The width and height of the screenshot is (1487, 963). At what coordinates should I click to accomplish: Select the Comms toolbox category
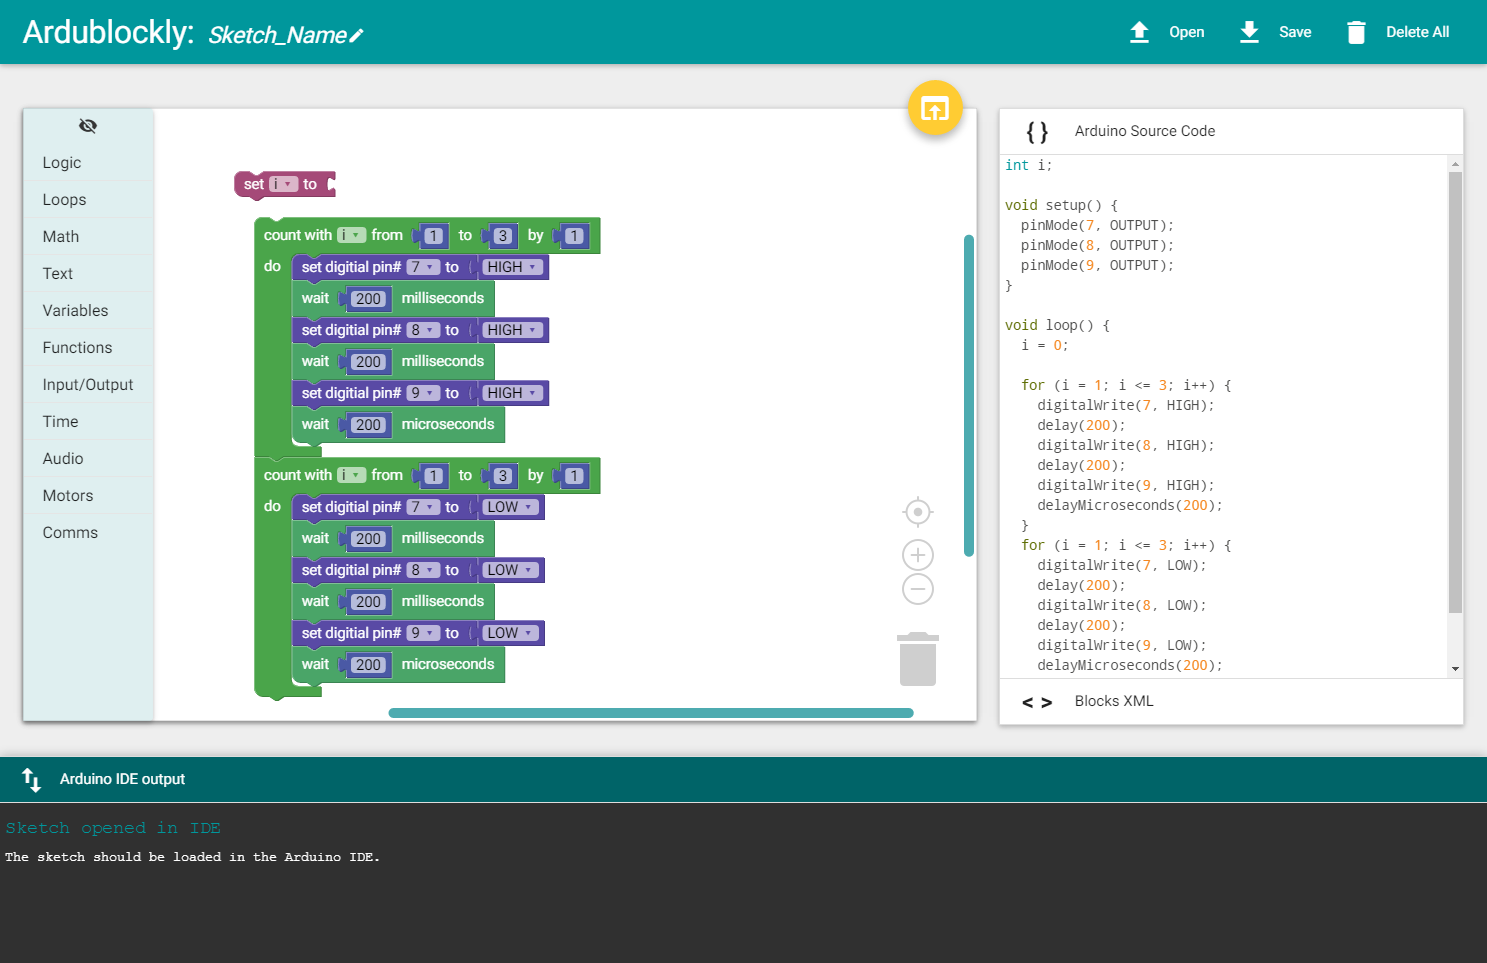88,533
